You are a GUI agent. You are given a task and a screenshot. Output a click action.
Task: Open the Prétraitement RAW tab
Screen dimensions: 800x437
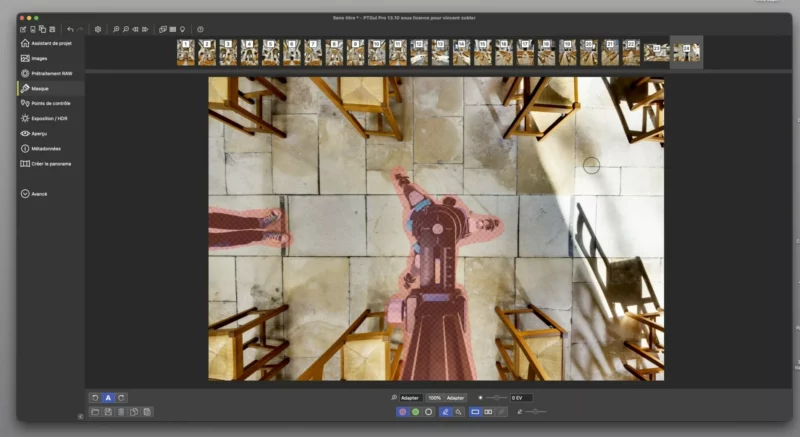coord(51,73)
